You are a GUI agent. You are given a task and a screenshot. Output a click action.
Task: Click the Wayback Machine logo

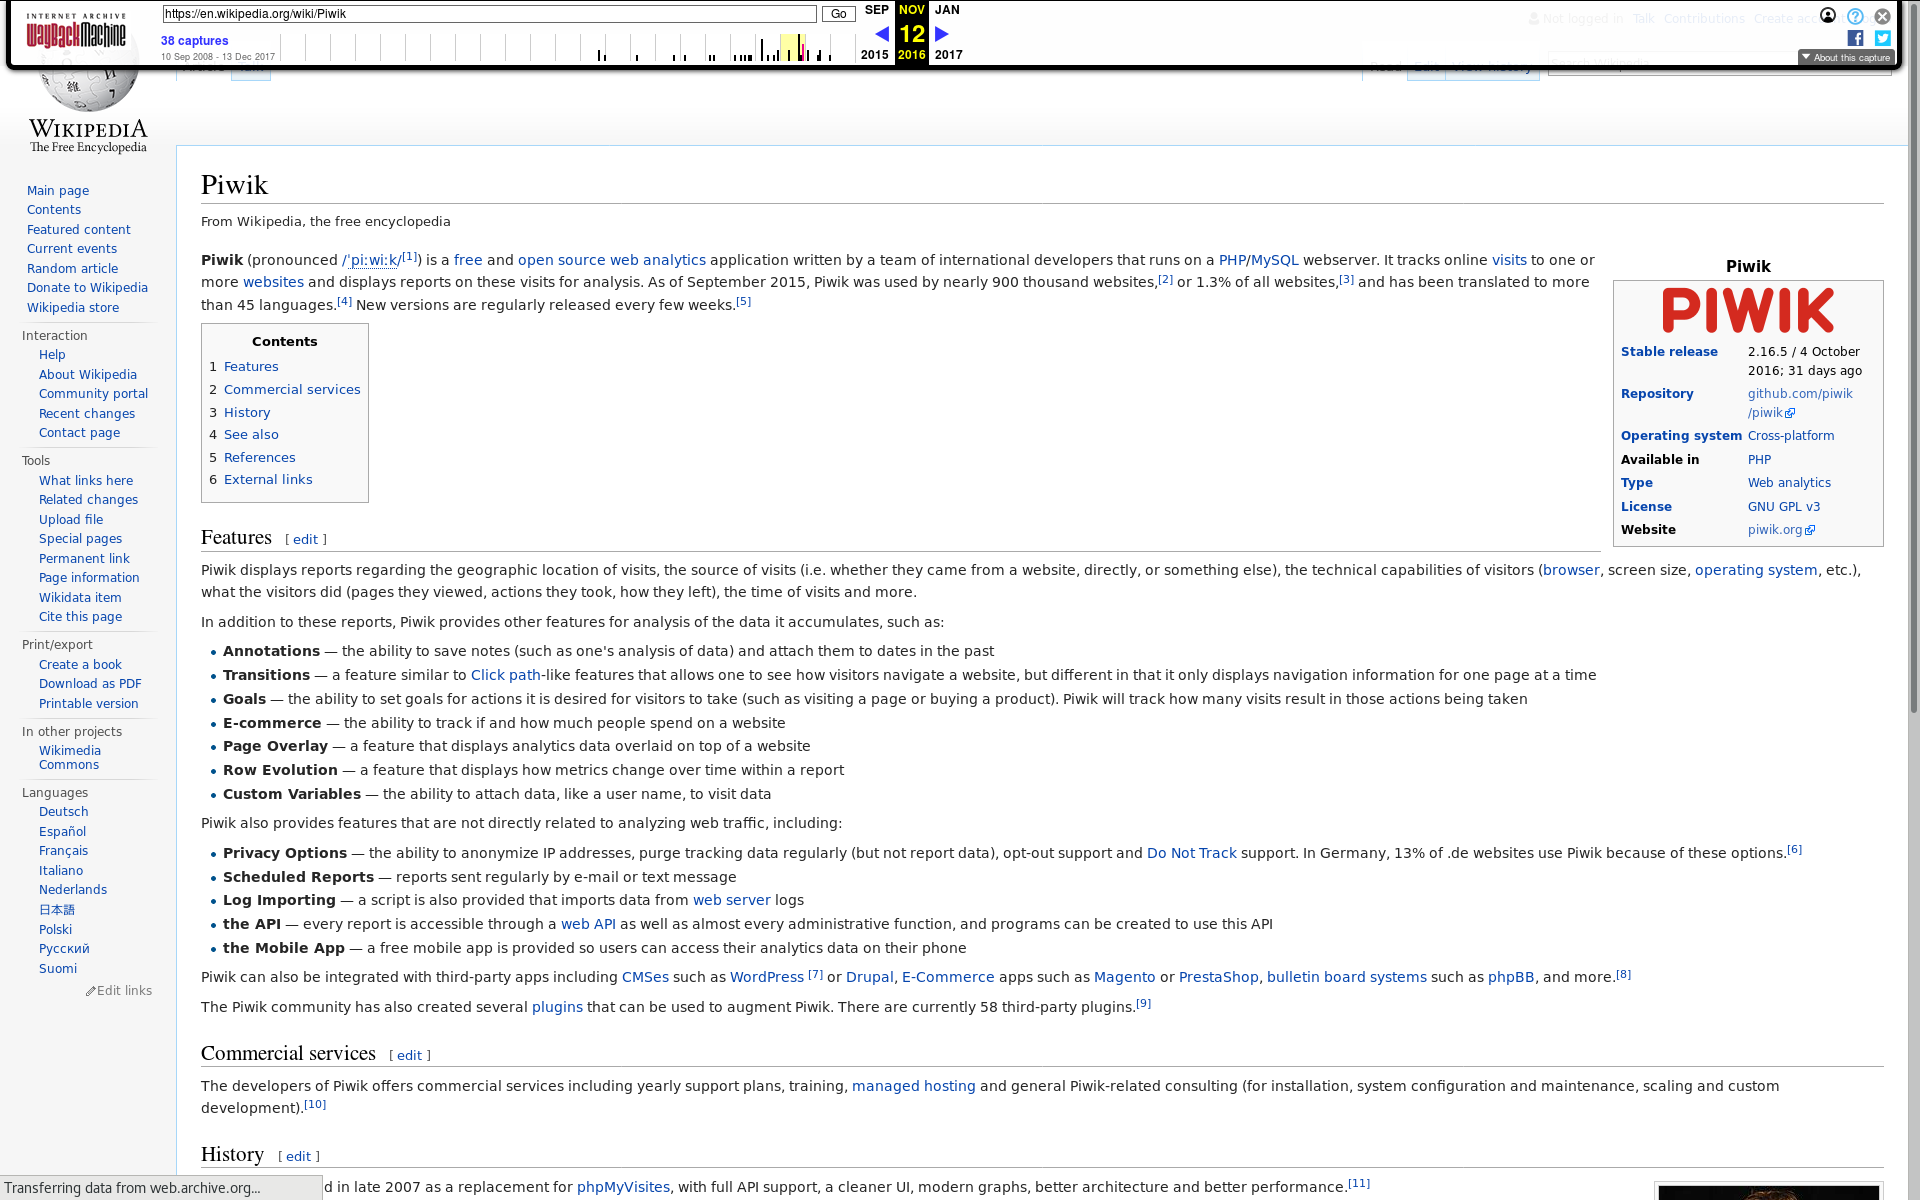pyautogui.click(x=76, y=31)
